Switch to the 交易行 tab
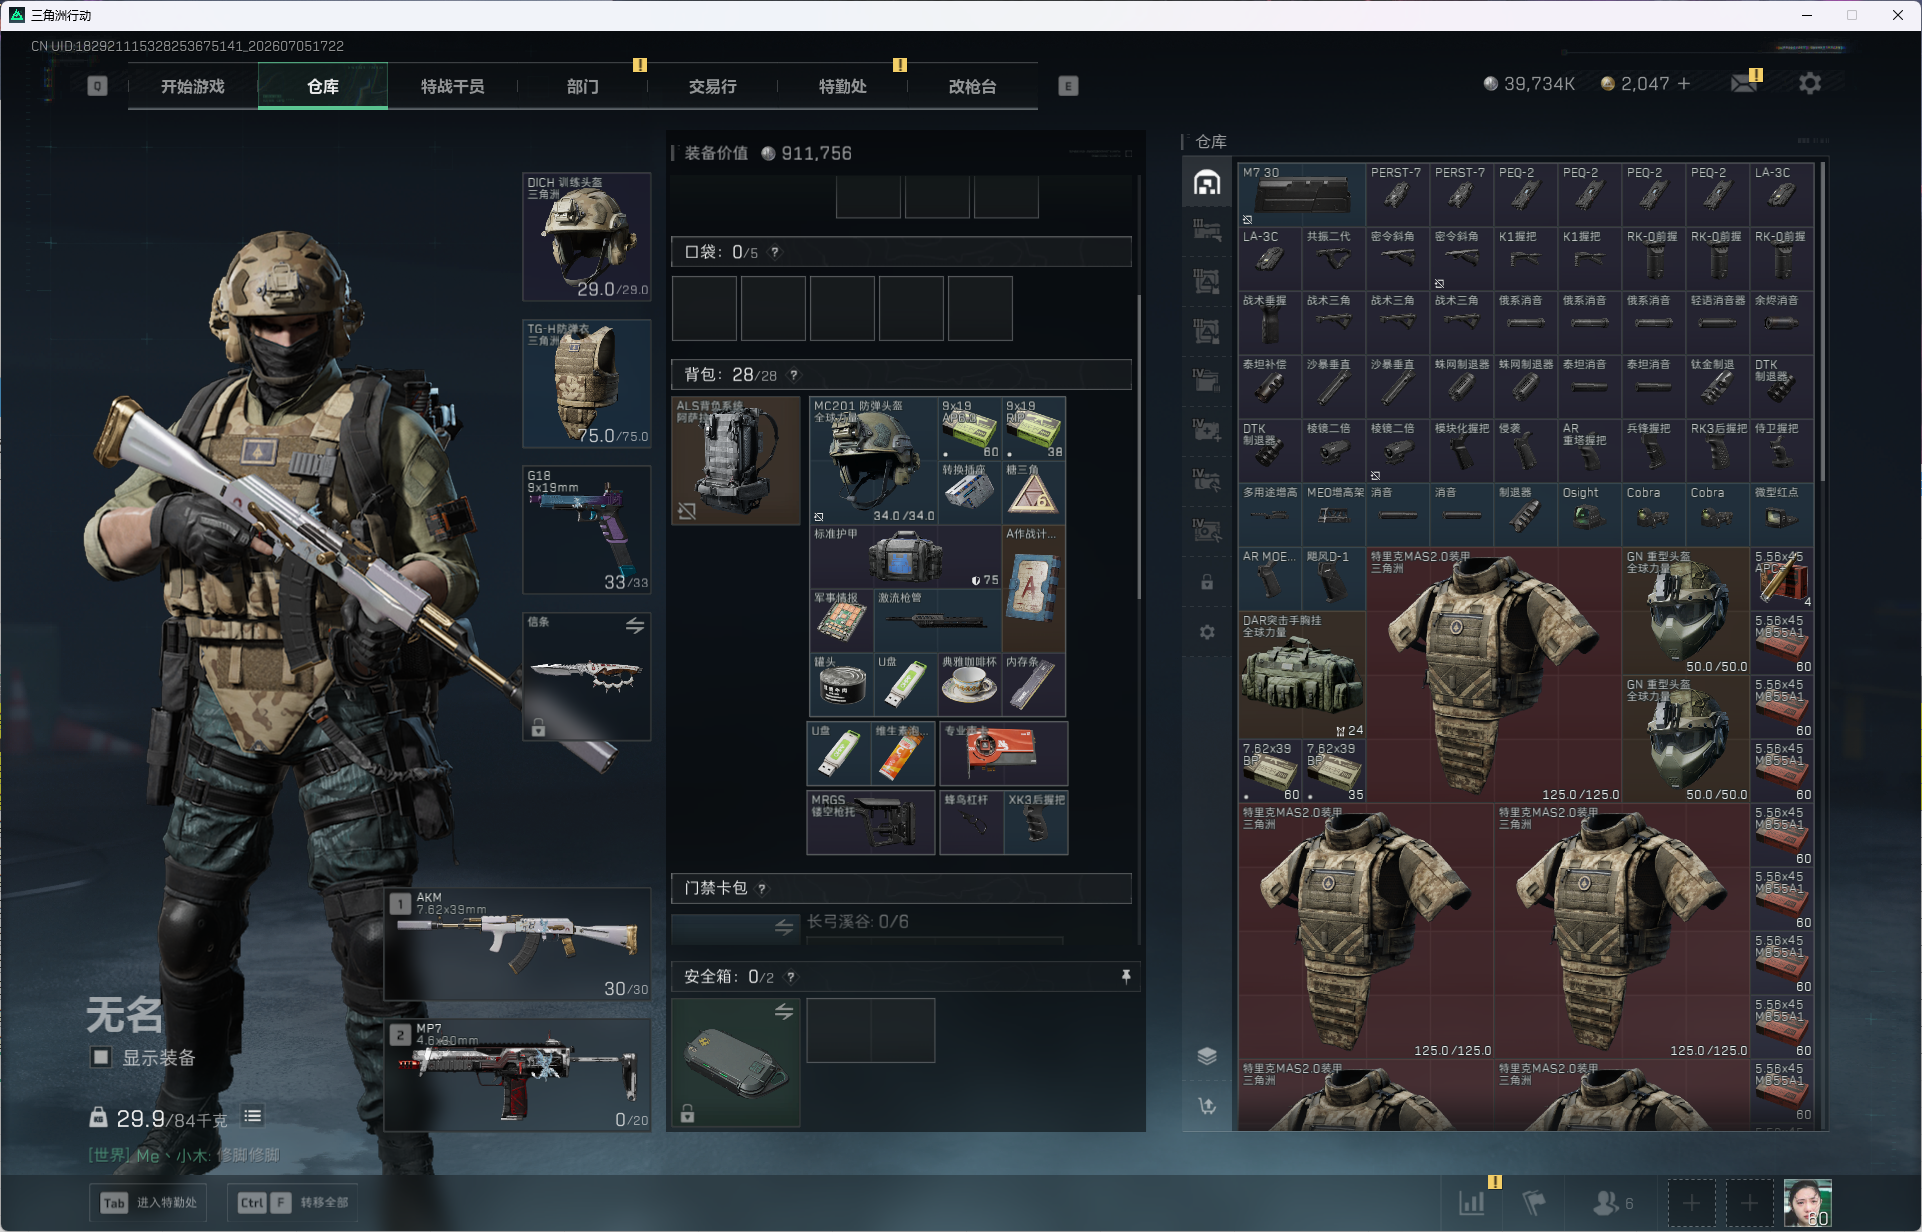The height and width of the screenshot is (1232, 1922). [x=712, y=86]
